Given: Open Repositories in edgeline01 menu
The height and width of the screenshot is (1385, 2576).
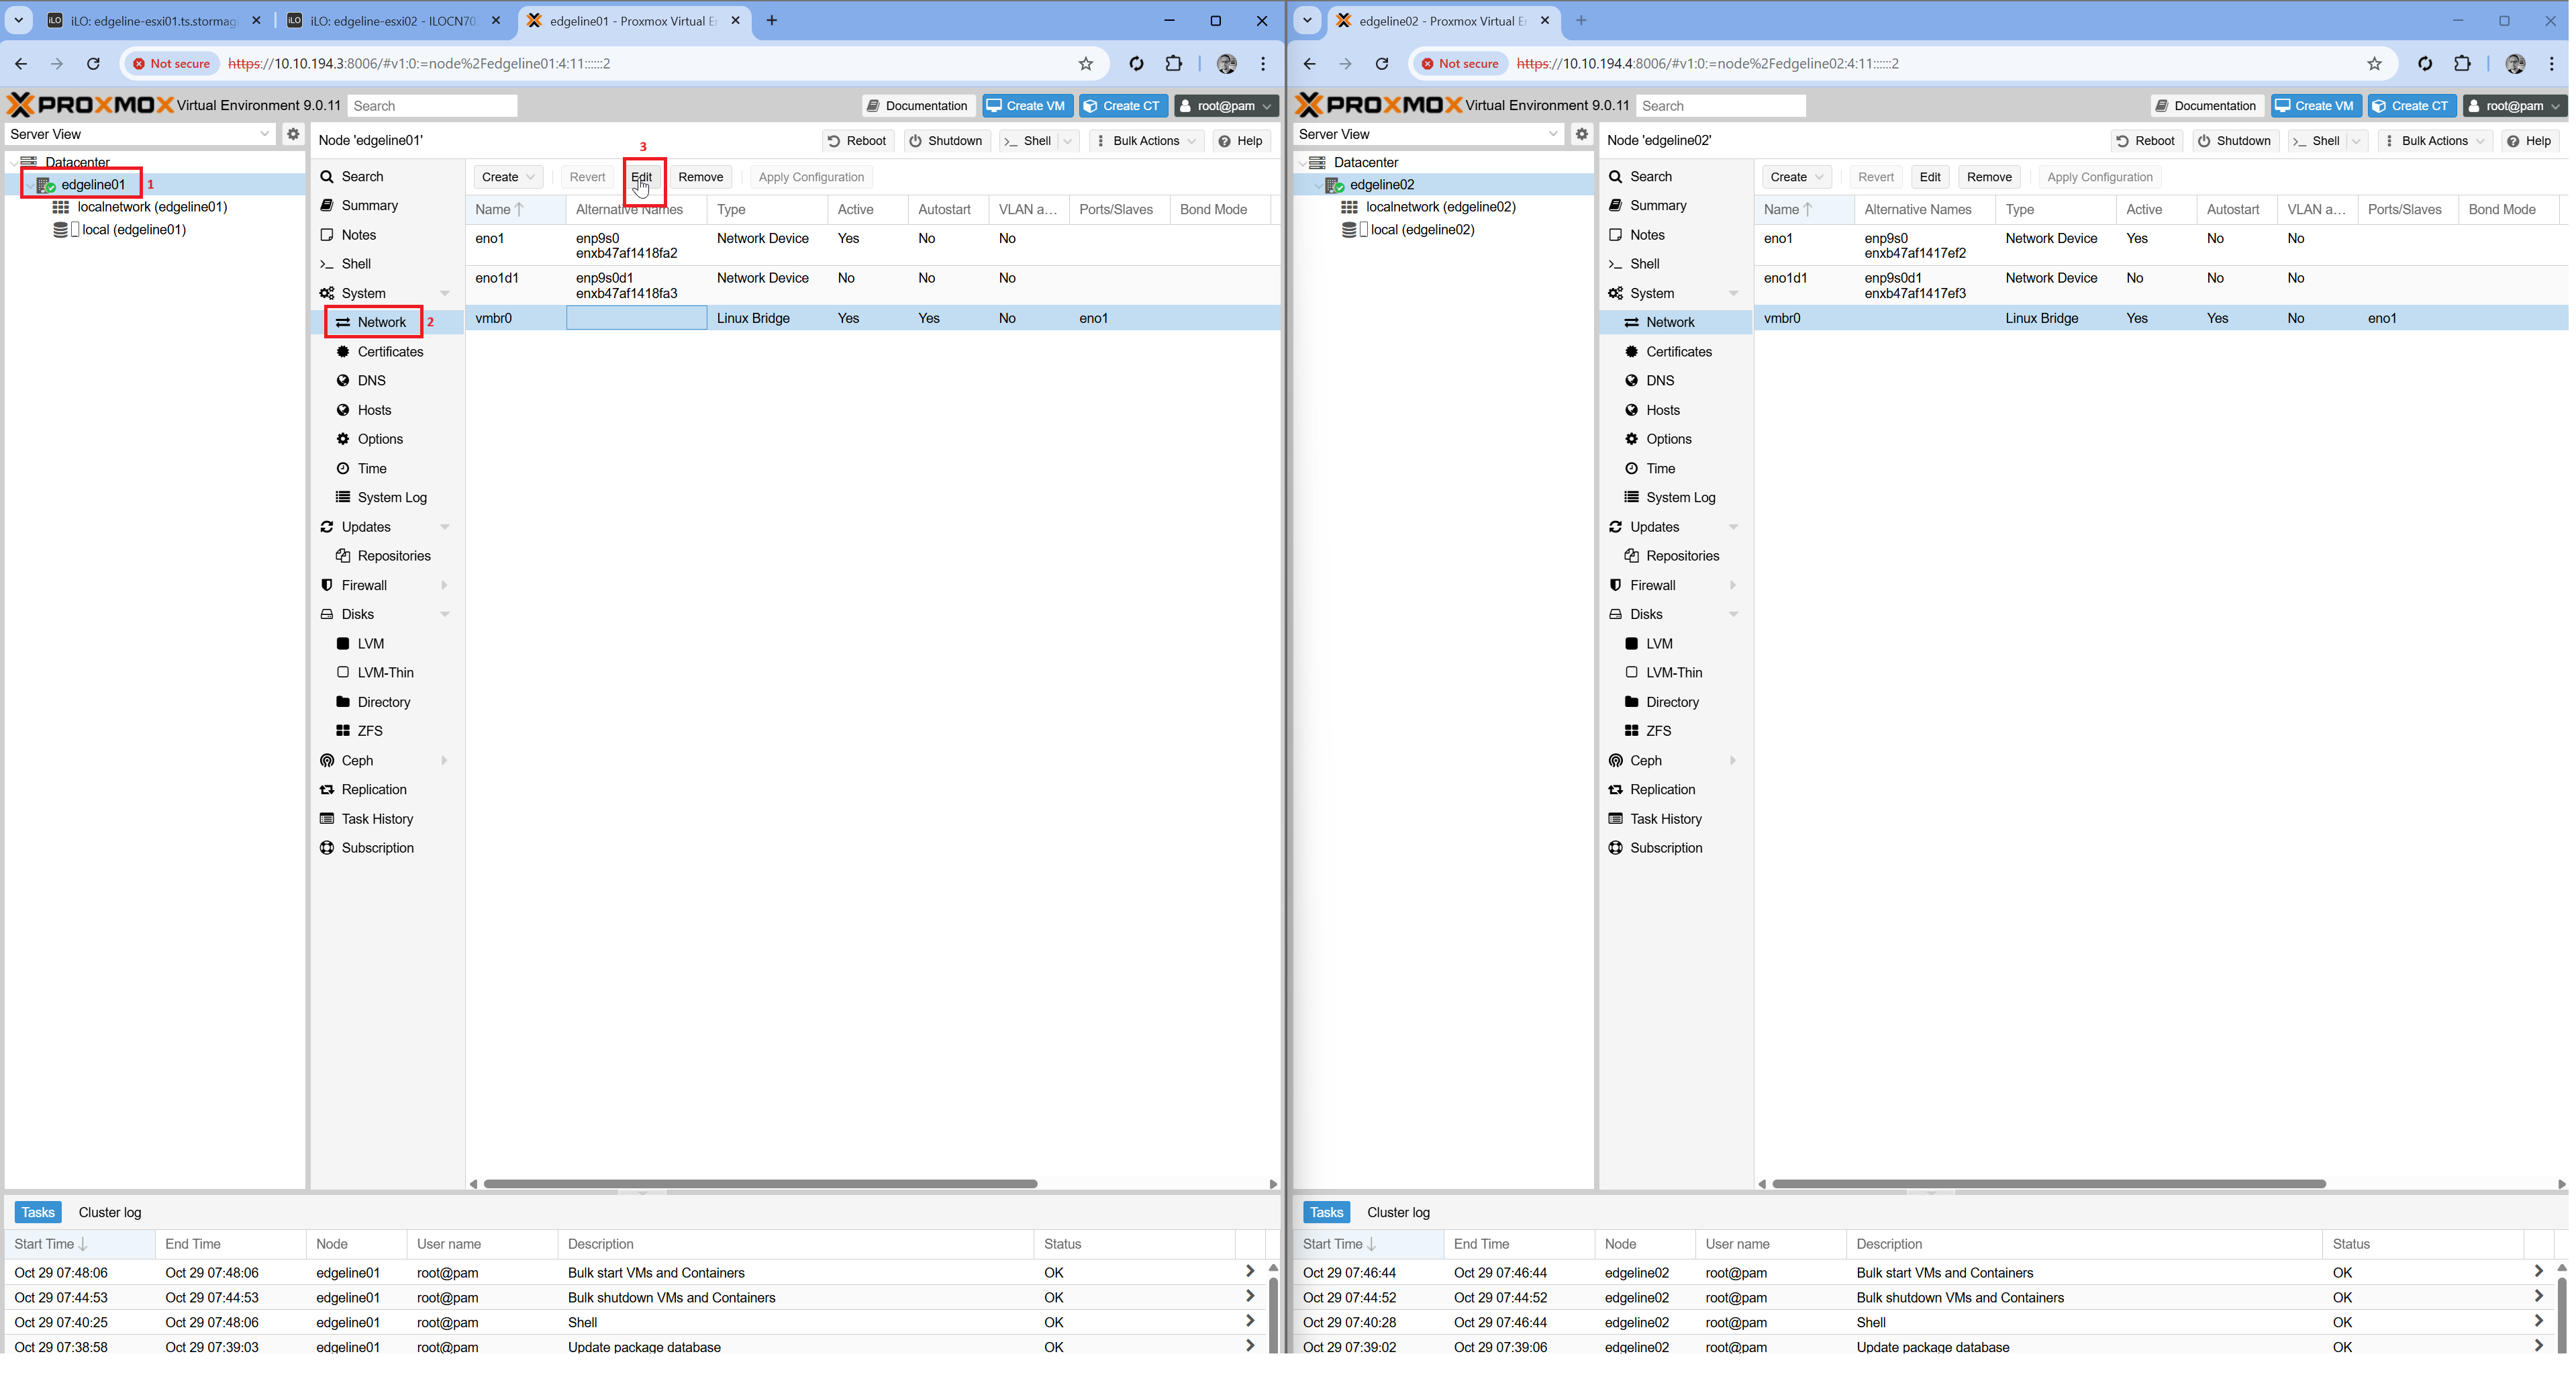Looking at the screenshot, I should click(x=394, y=556).
